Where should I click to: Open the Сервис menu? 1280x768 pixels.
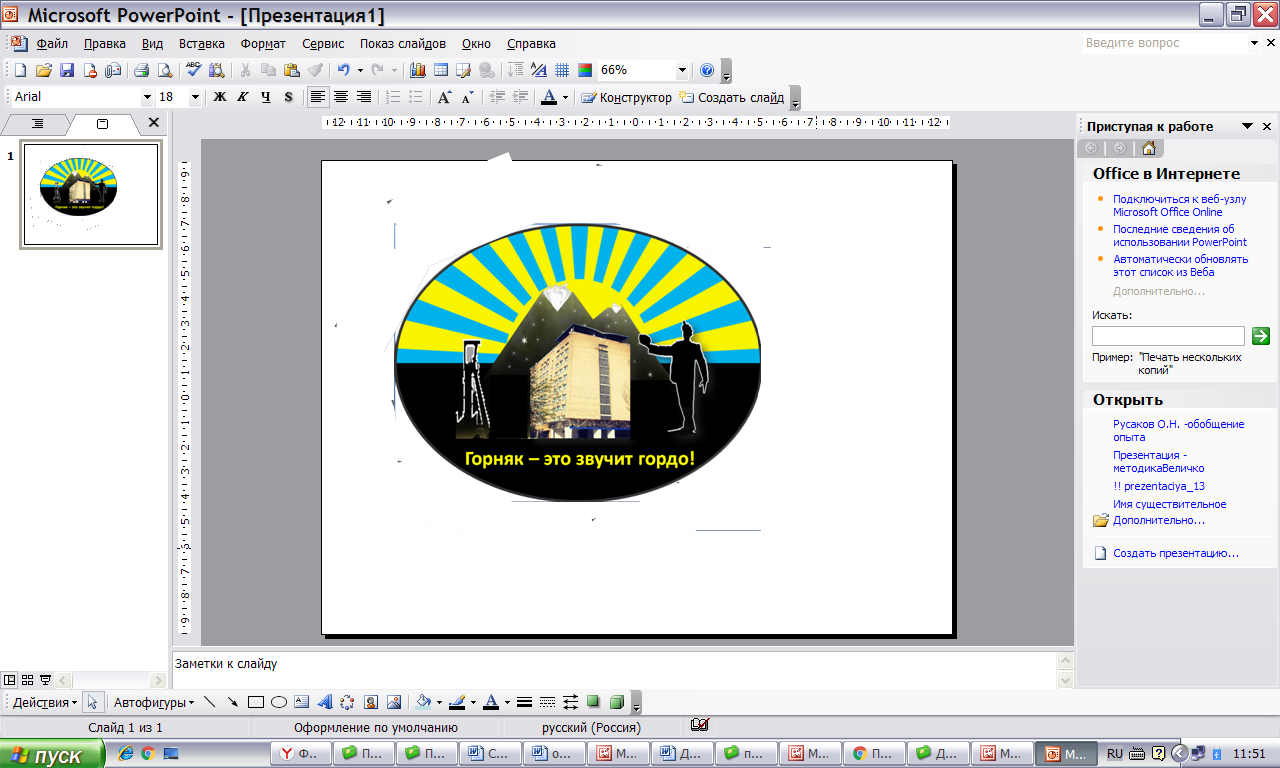click(x=323, y=44)
